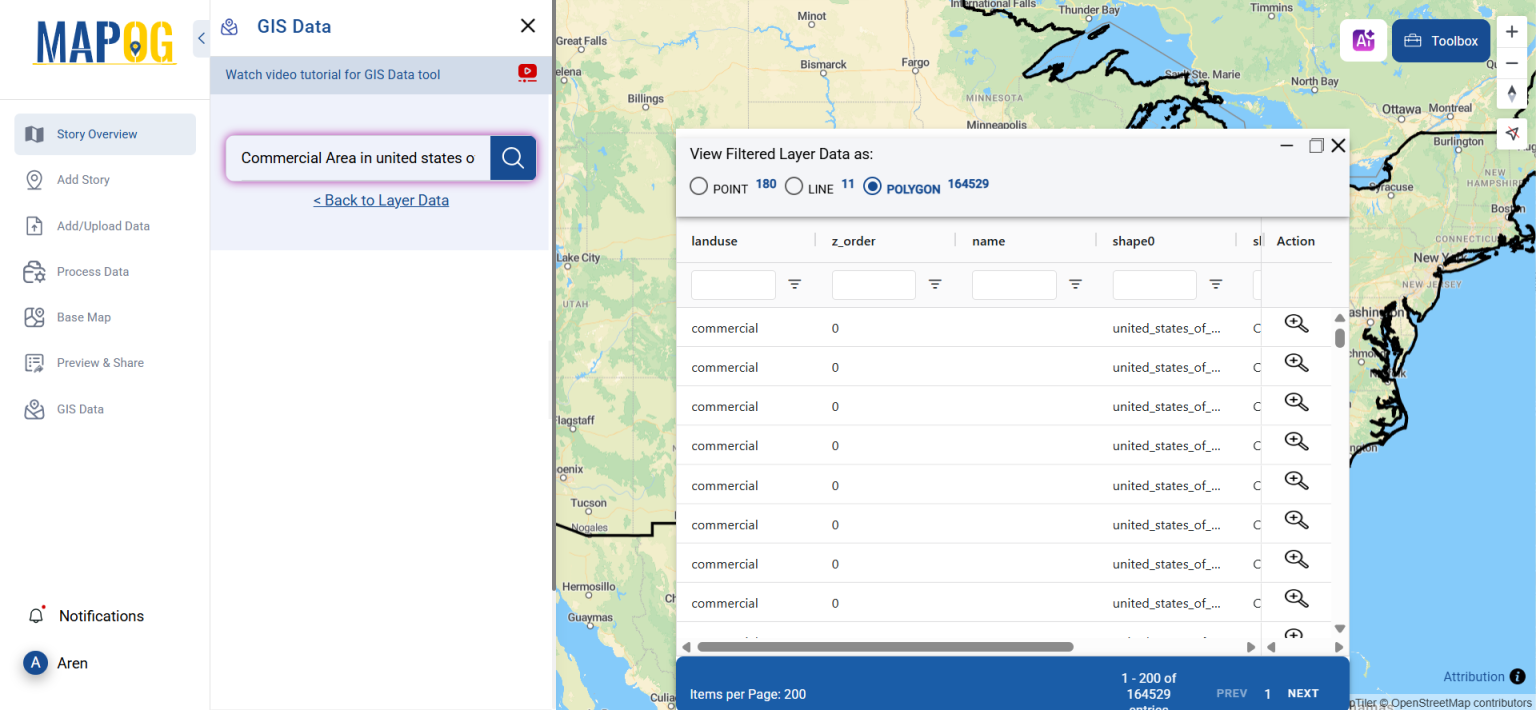Screen dimensions: 1536x710
Task: Click the YouTube video tutorial icon
Action: pyautogui.click(x=527, y=73)
